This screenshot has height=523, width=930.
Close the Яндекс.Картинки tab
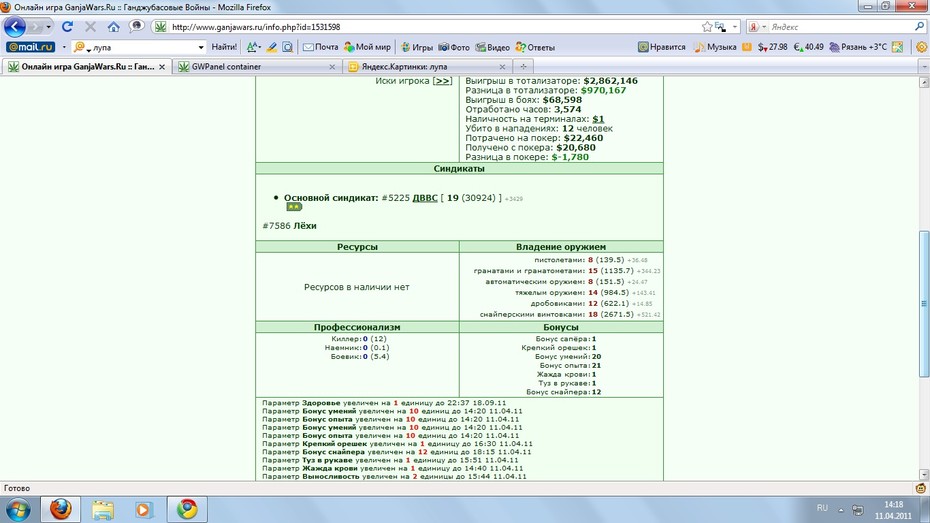tap(502, 67)
